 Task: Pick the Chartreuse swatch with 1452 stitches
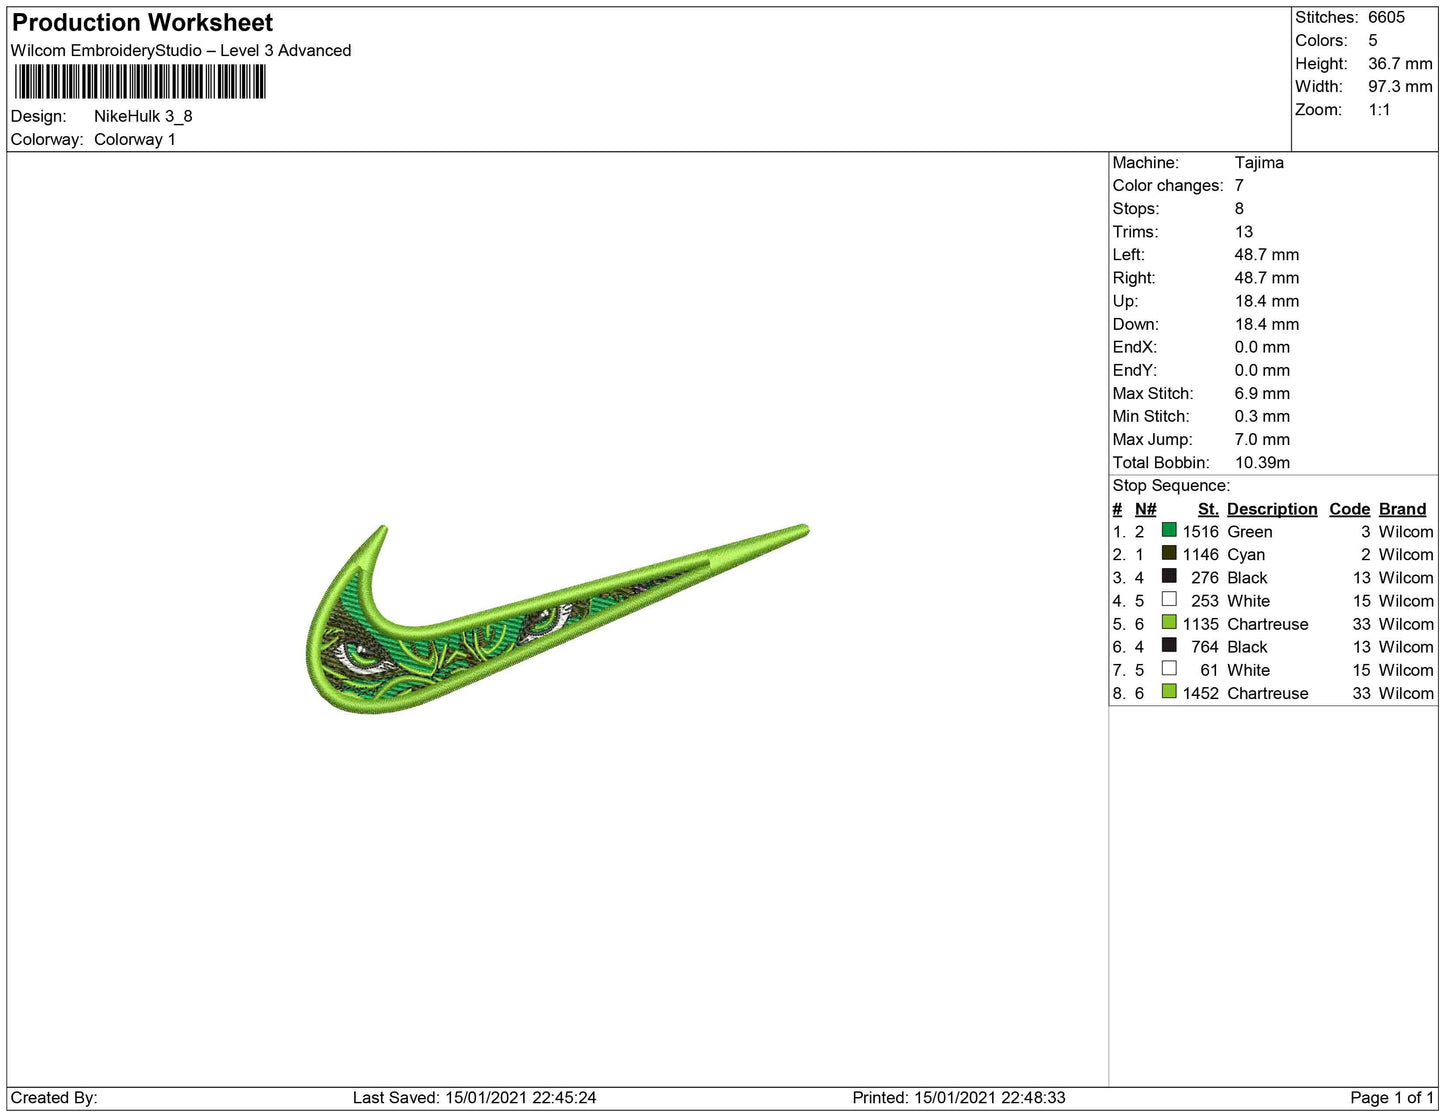(1169, 691)
